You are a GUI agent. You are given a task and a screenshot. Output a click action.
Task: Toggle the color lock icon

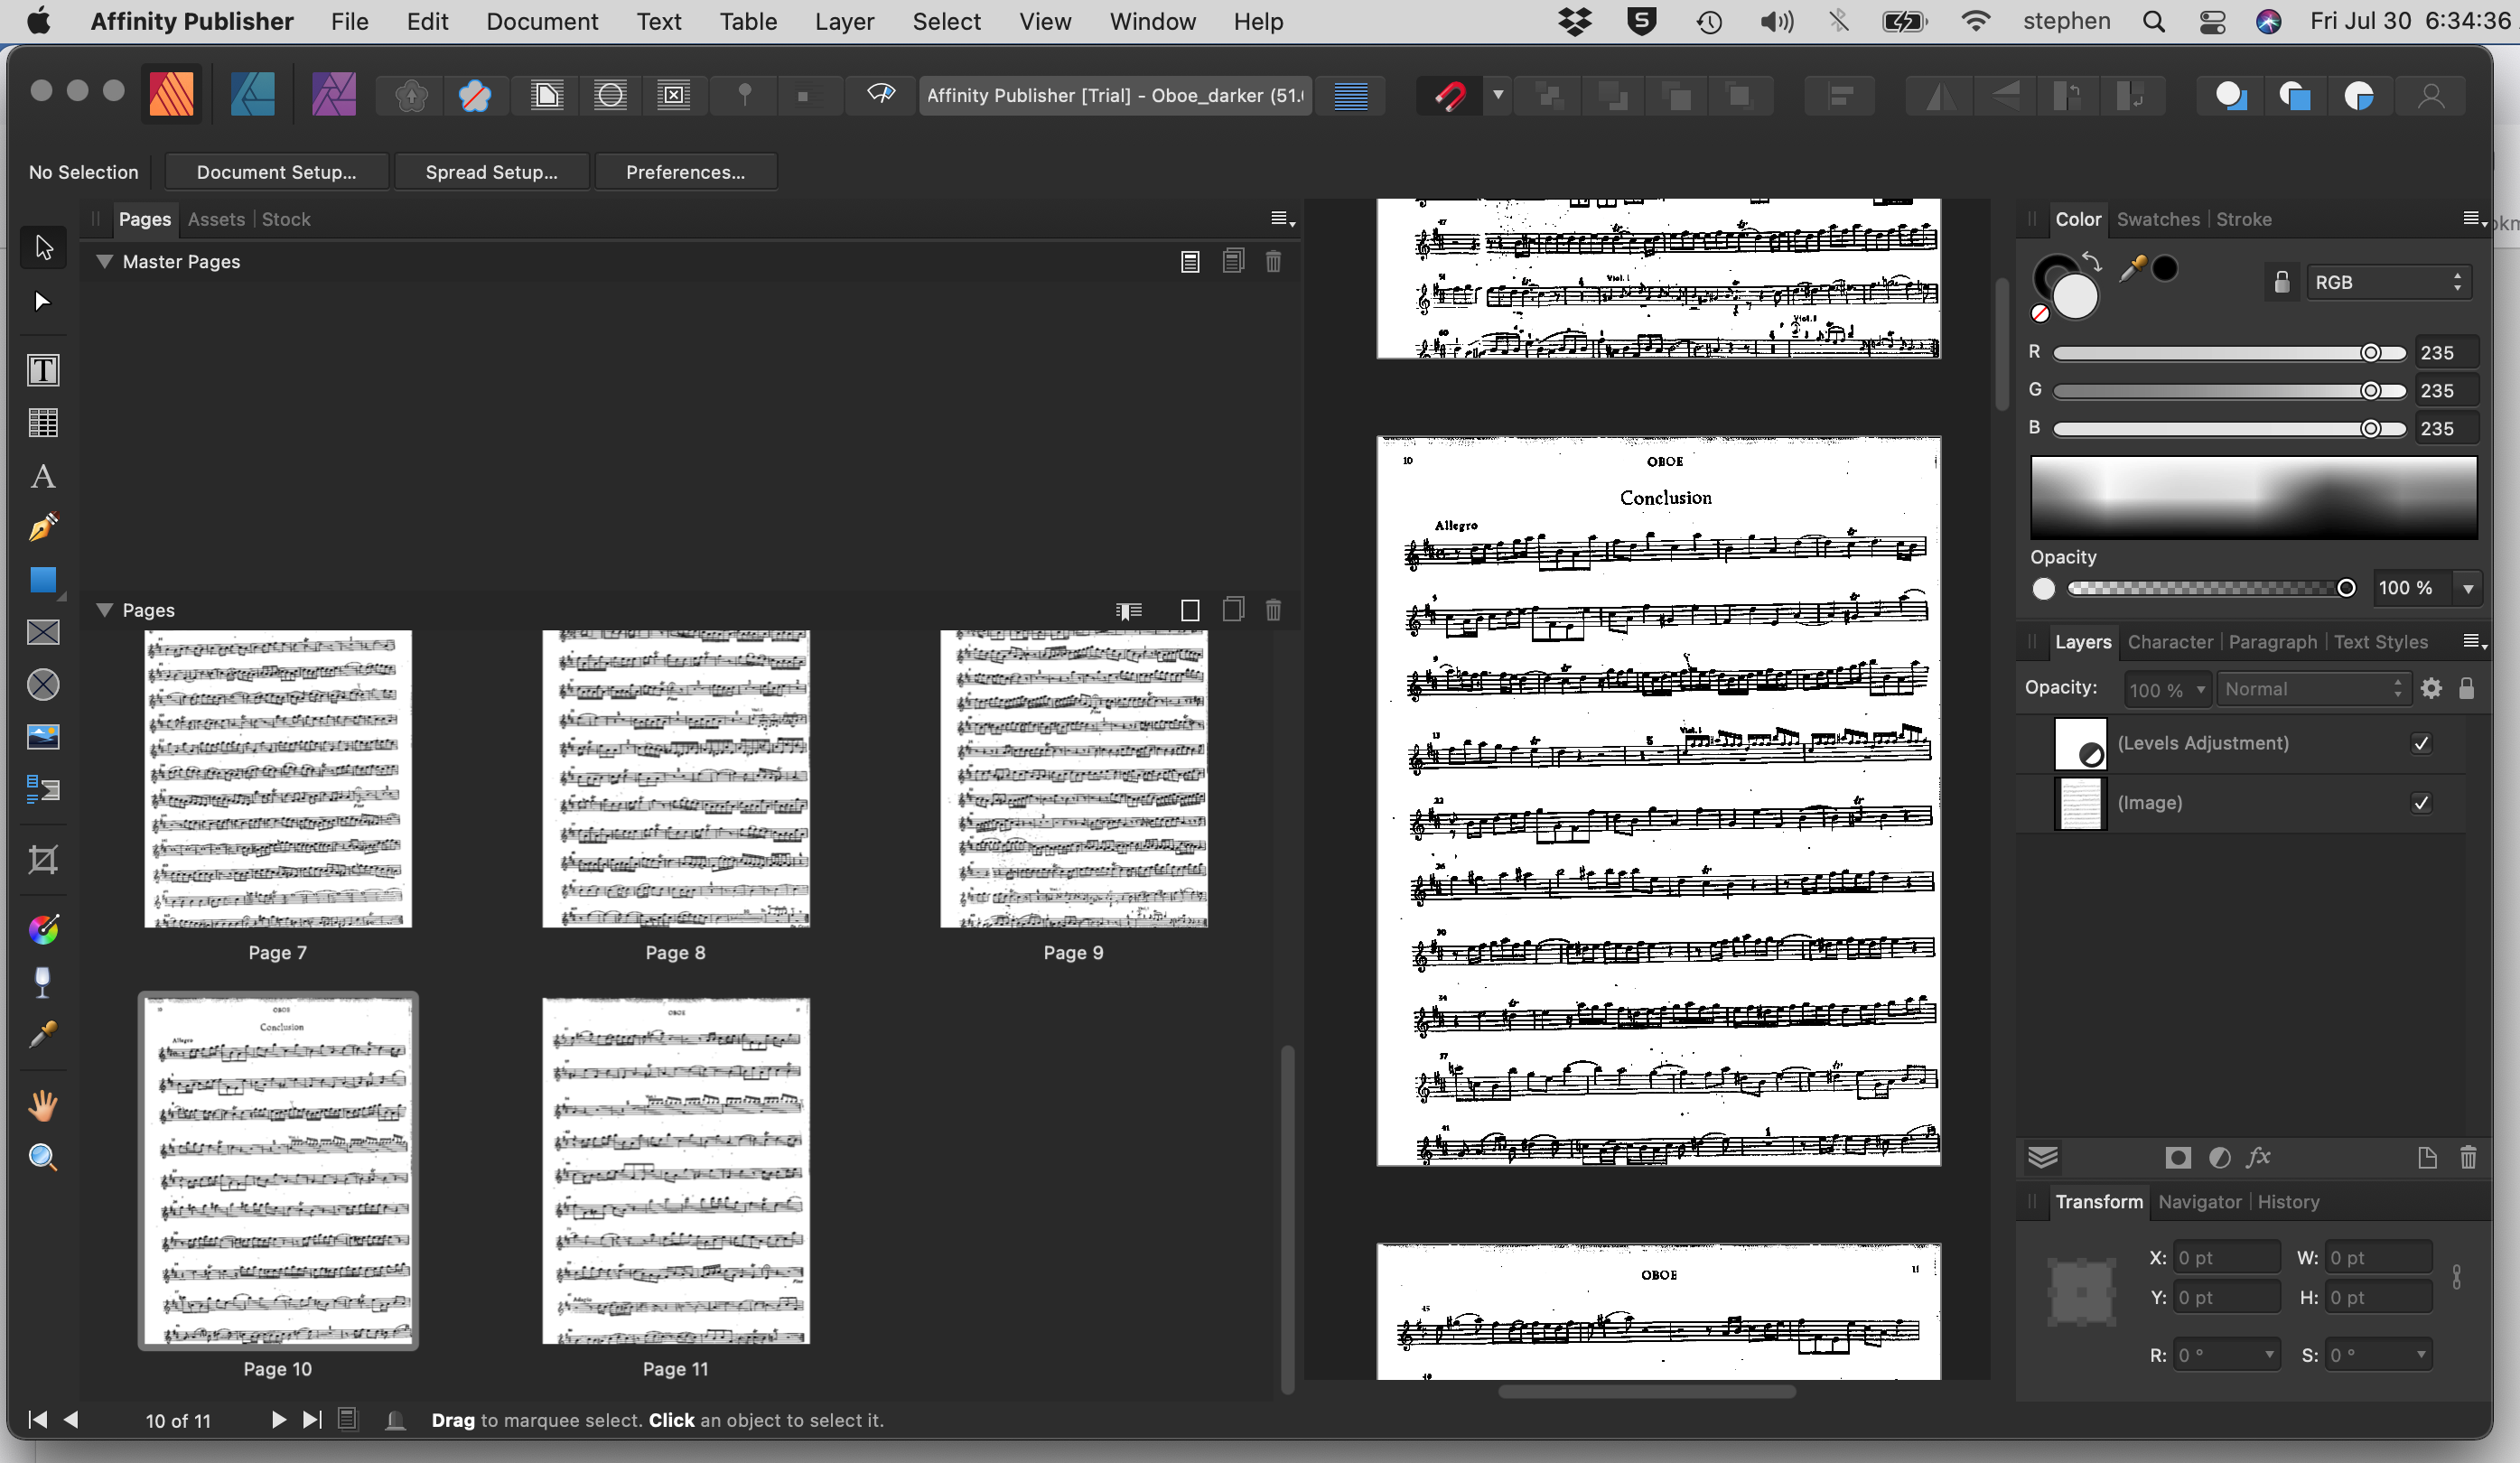[2281, 282]
